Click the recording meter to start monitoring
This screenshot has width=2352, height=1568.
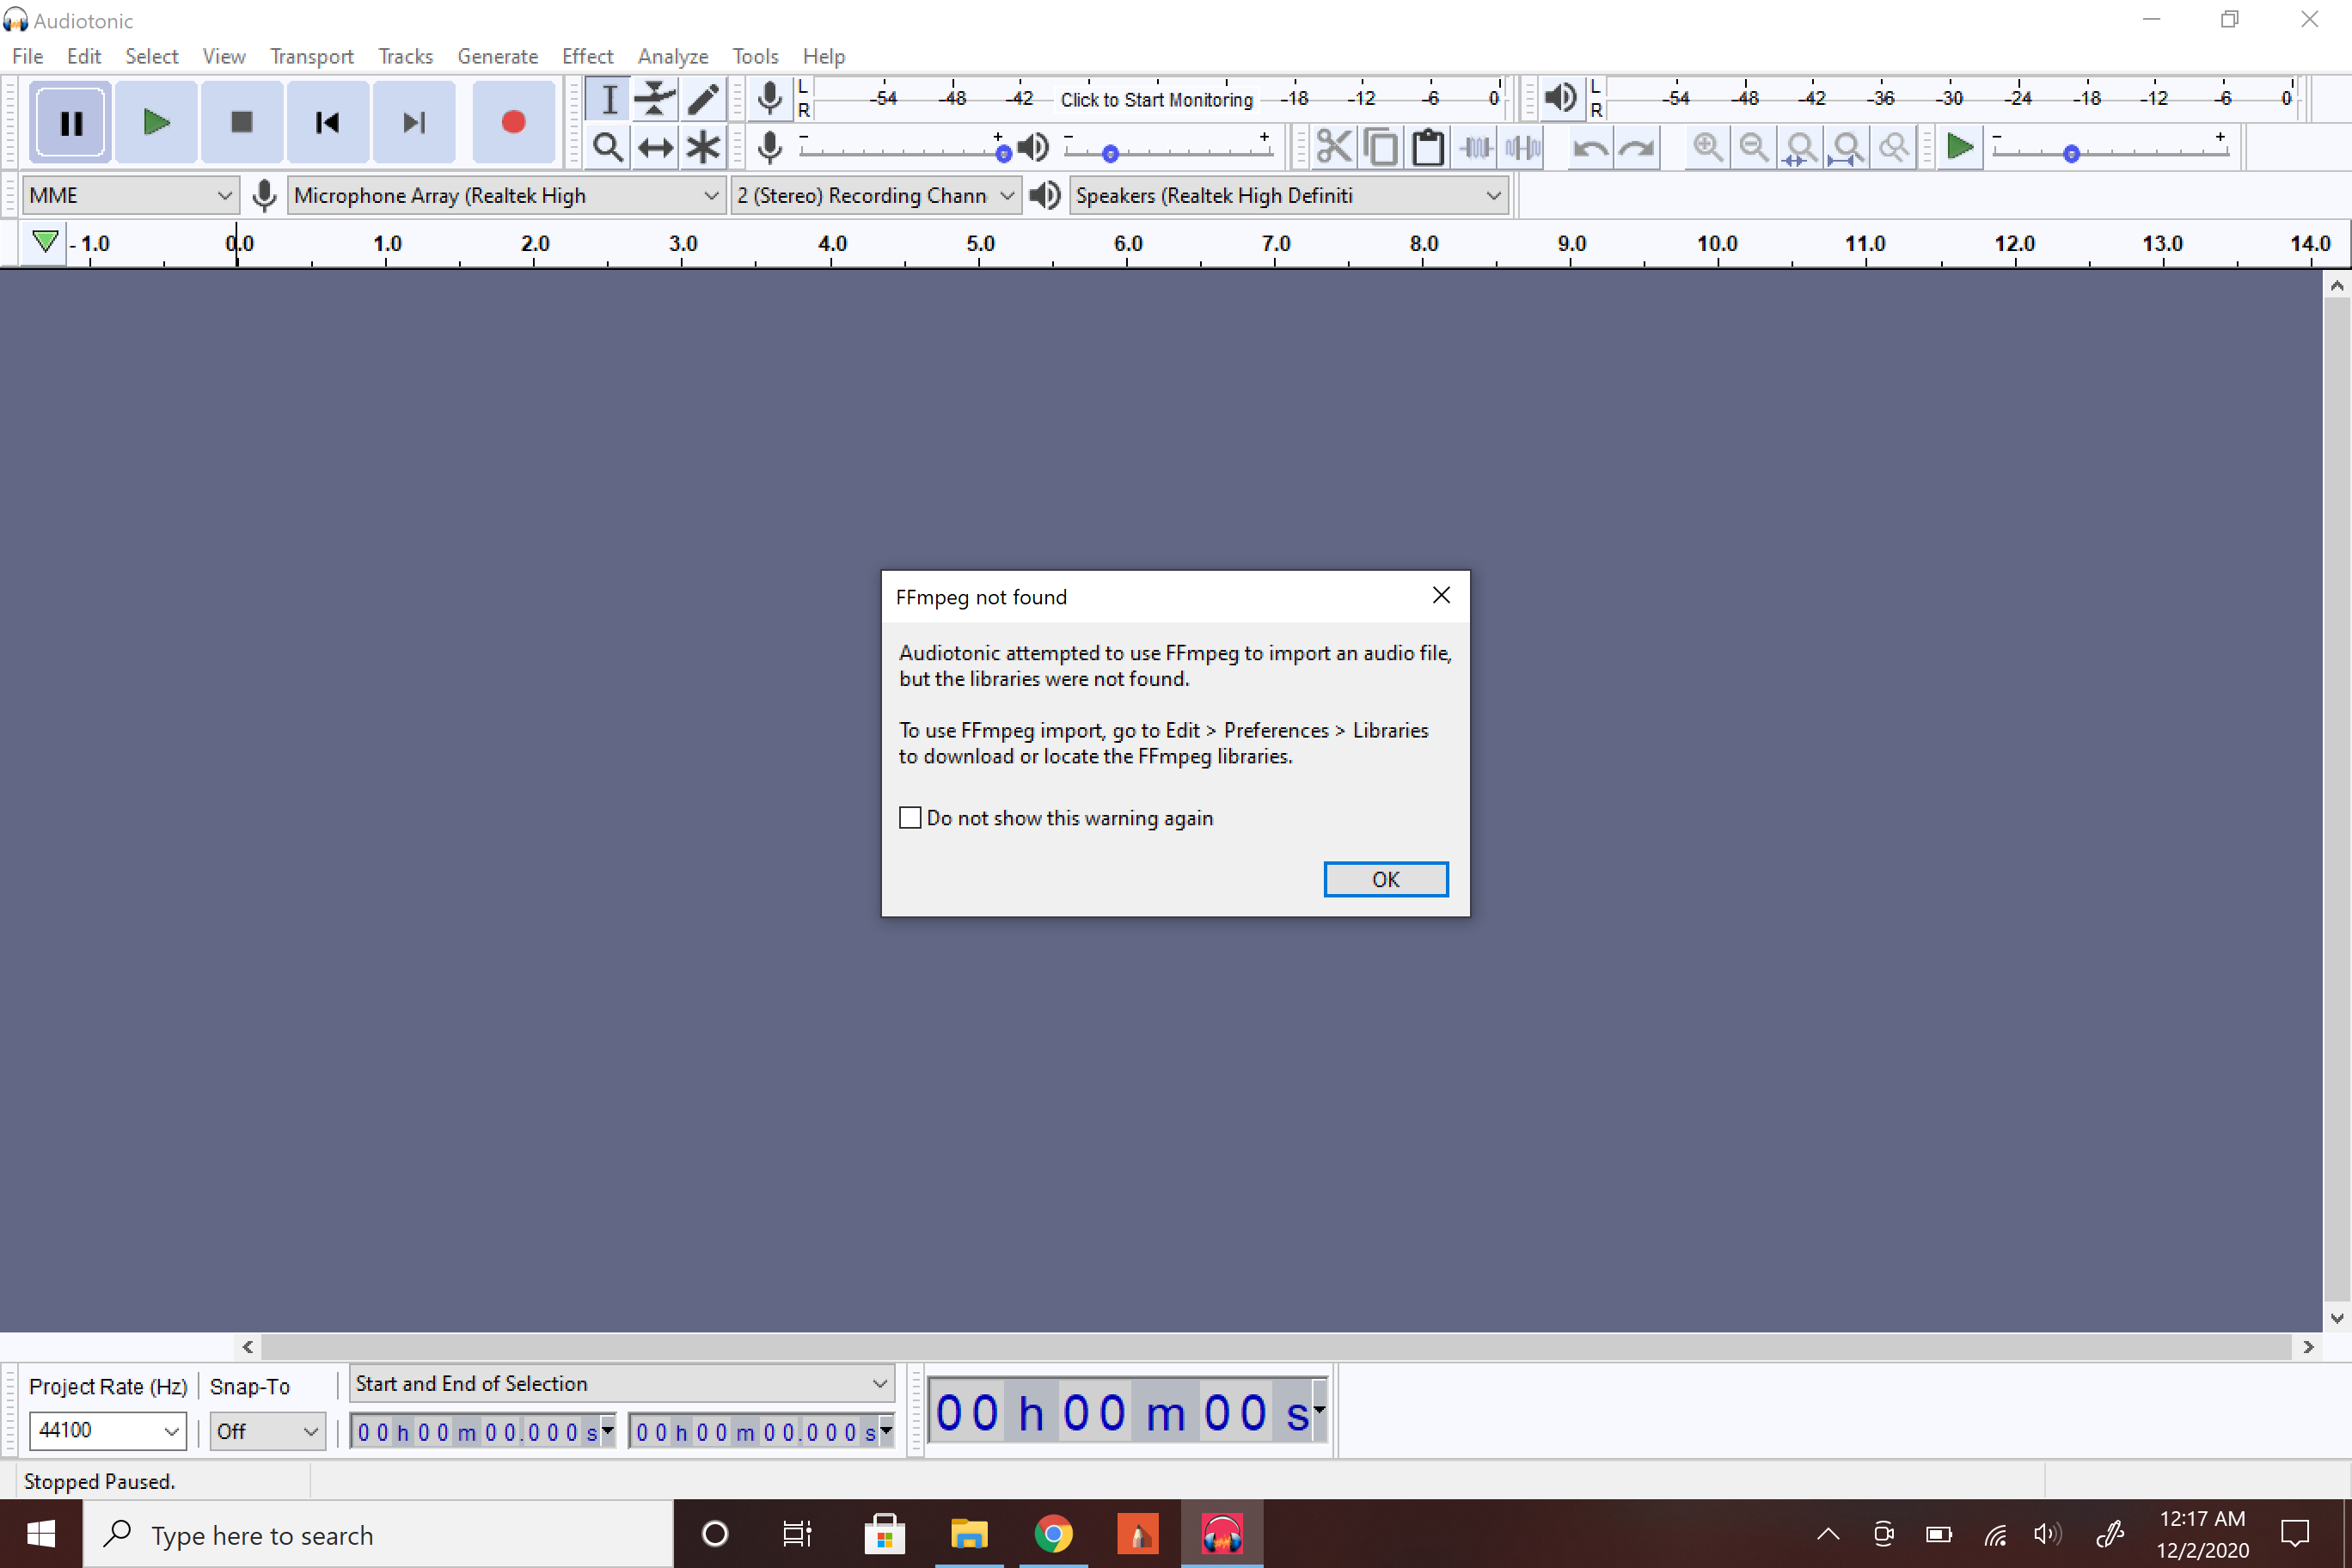(x=1157, y=99)
